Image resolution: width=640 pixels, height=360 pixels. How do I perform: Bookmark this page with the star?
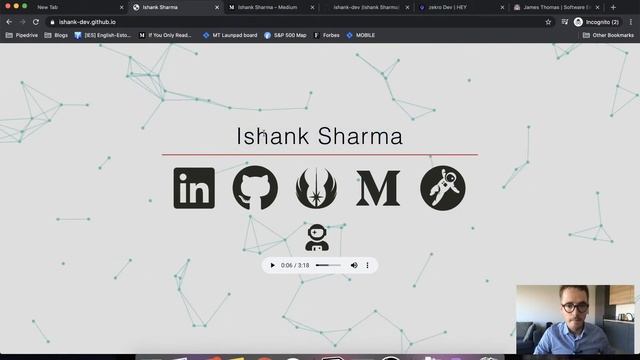(548, 22)
